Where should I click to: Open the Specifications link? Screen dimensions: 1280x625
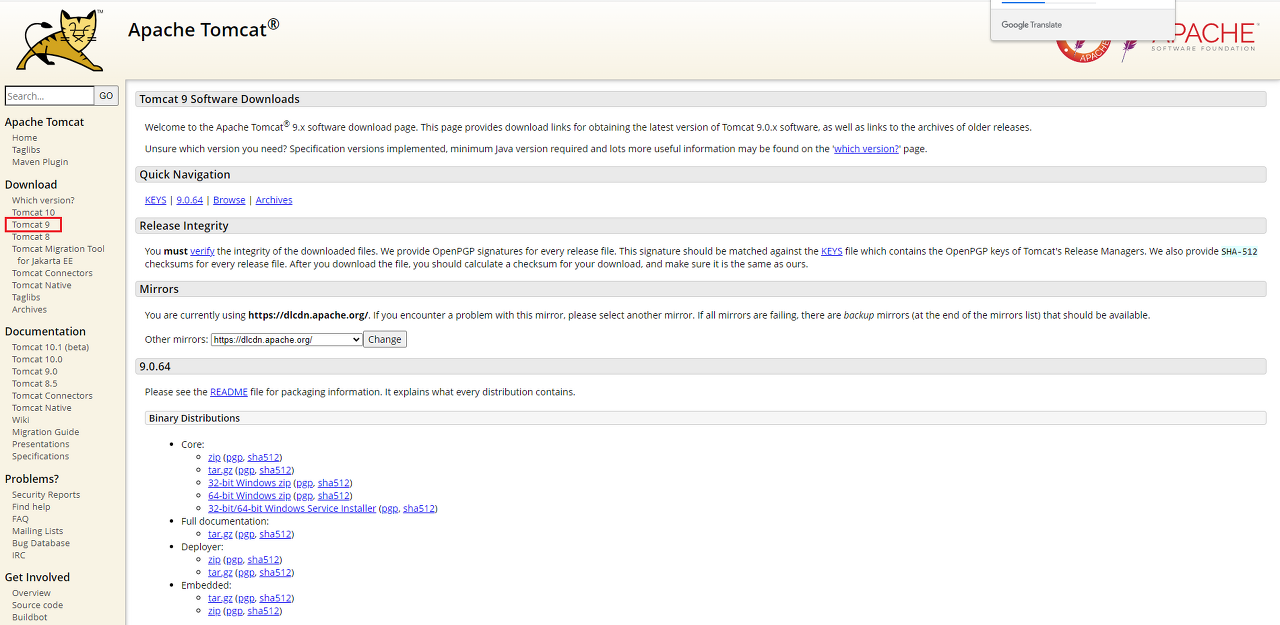tap(41, 456)
